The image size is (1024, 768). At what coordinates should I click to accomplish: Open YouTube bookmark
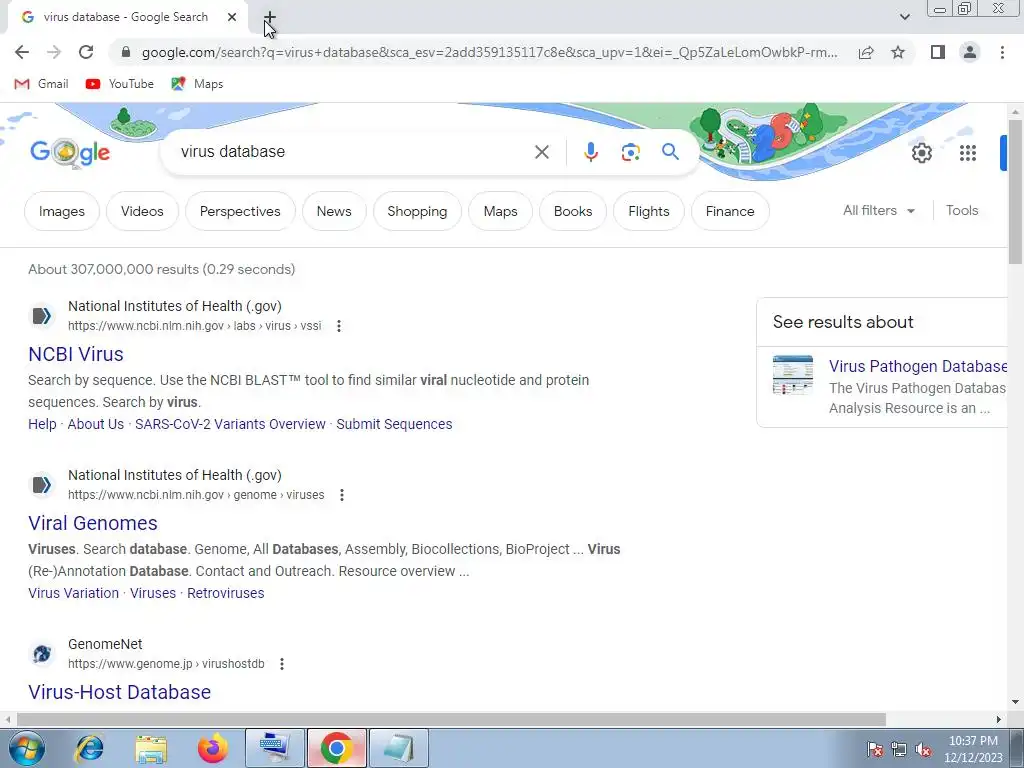tap(120, 84)
